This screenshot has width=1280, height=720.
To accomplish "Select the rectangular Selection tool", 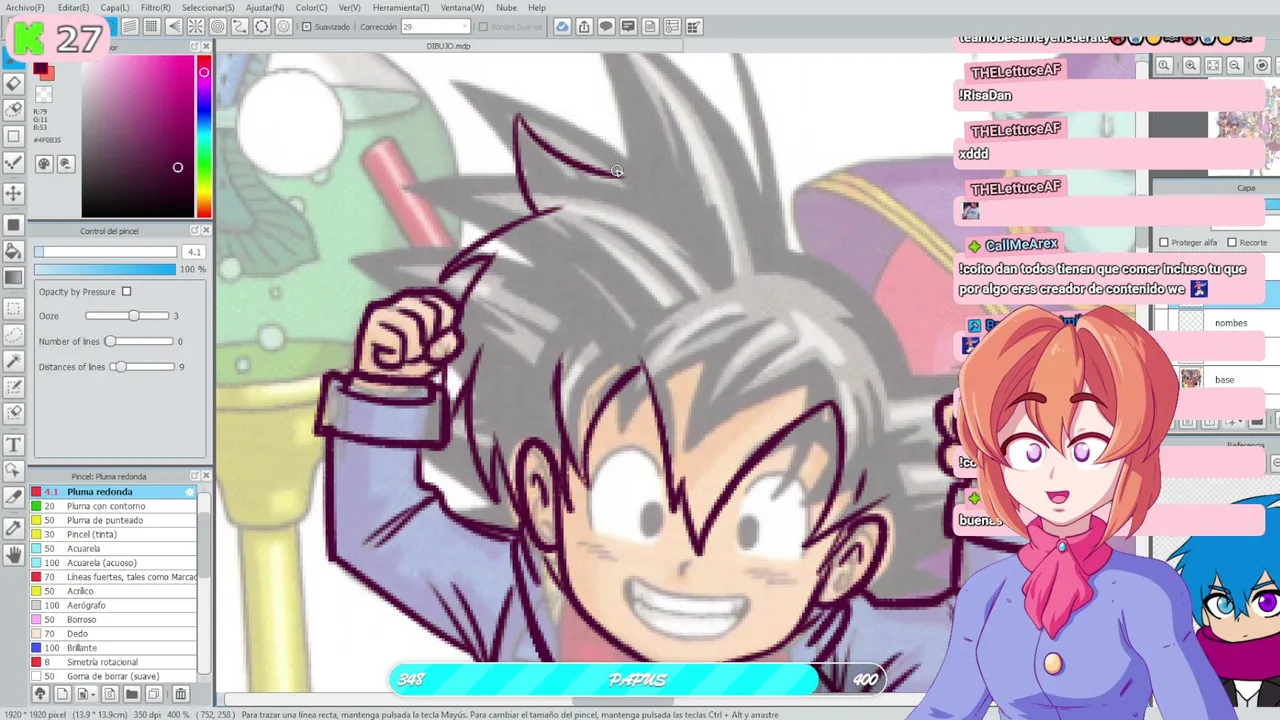I will point(14,309).
